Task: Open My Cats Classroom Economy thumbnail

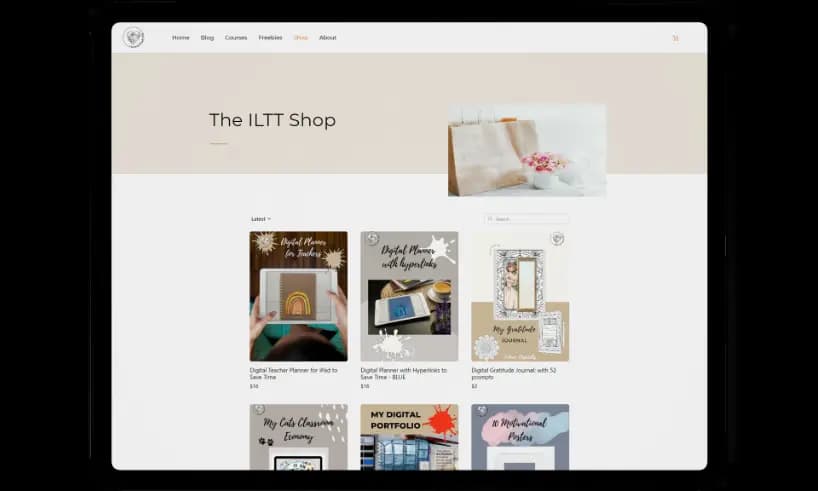Action: pos(298,437)
